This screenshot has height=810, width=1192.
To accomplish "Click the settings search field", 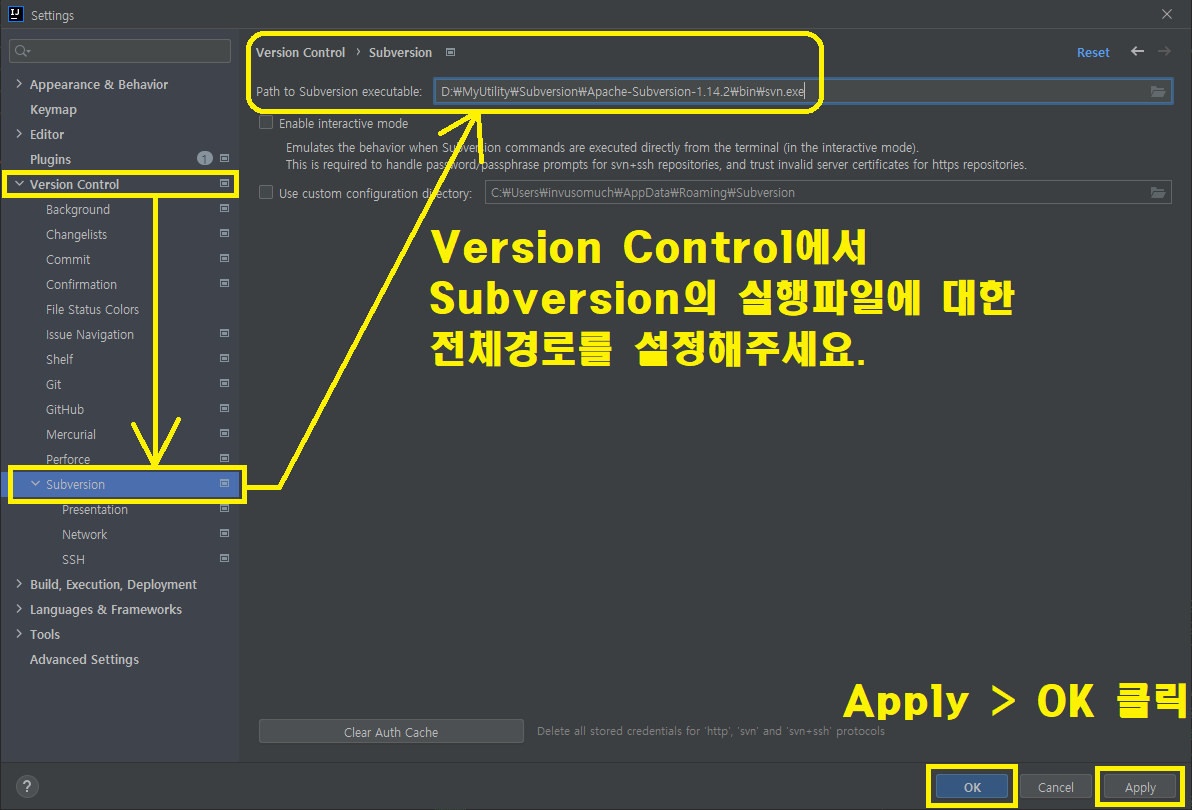I will pyautogui.click(x=120, y=50).
